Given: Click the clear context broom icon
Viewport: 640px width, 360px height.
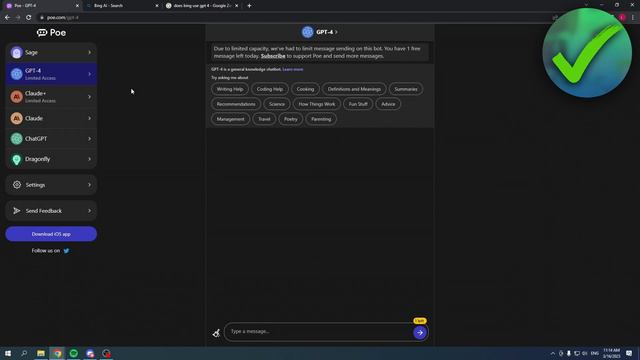Looking at the screenshot, I should pyautogui.click(x=216, y=333).
